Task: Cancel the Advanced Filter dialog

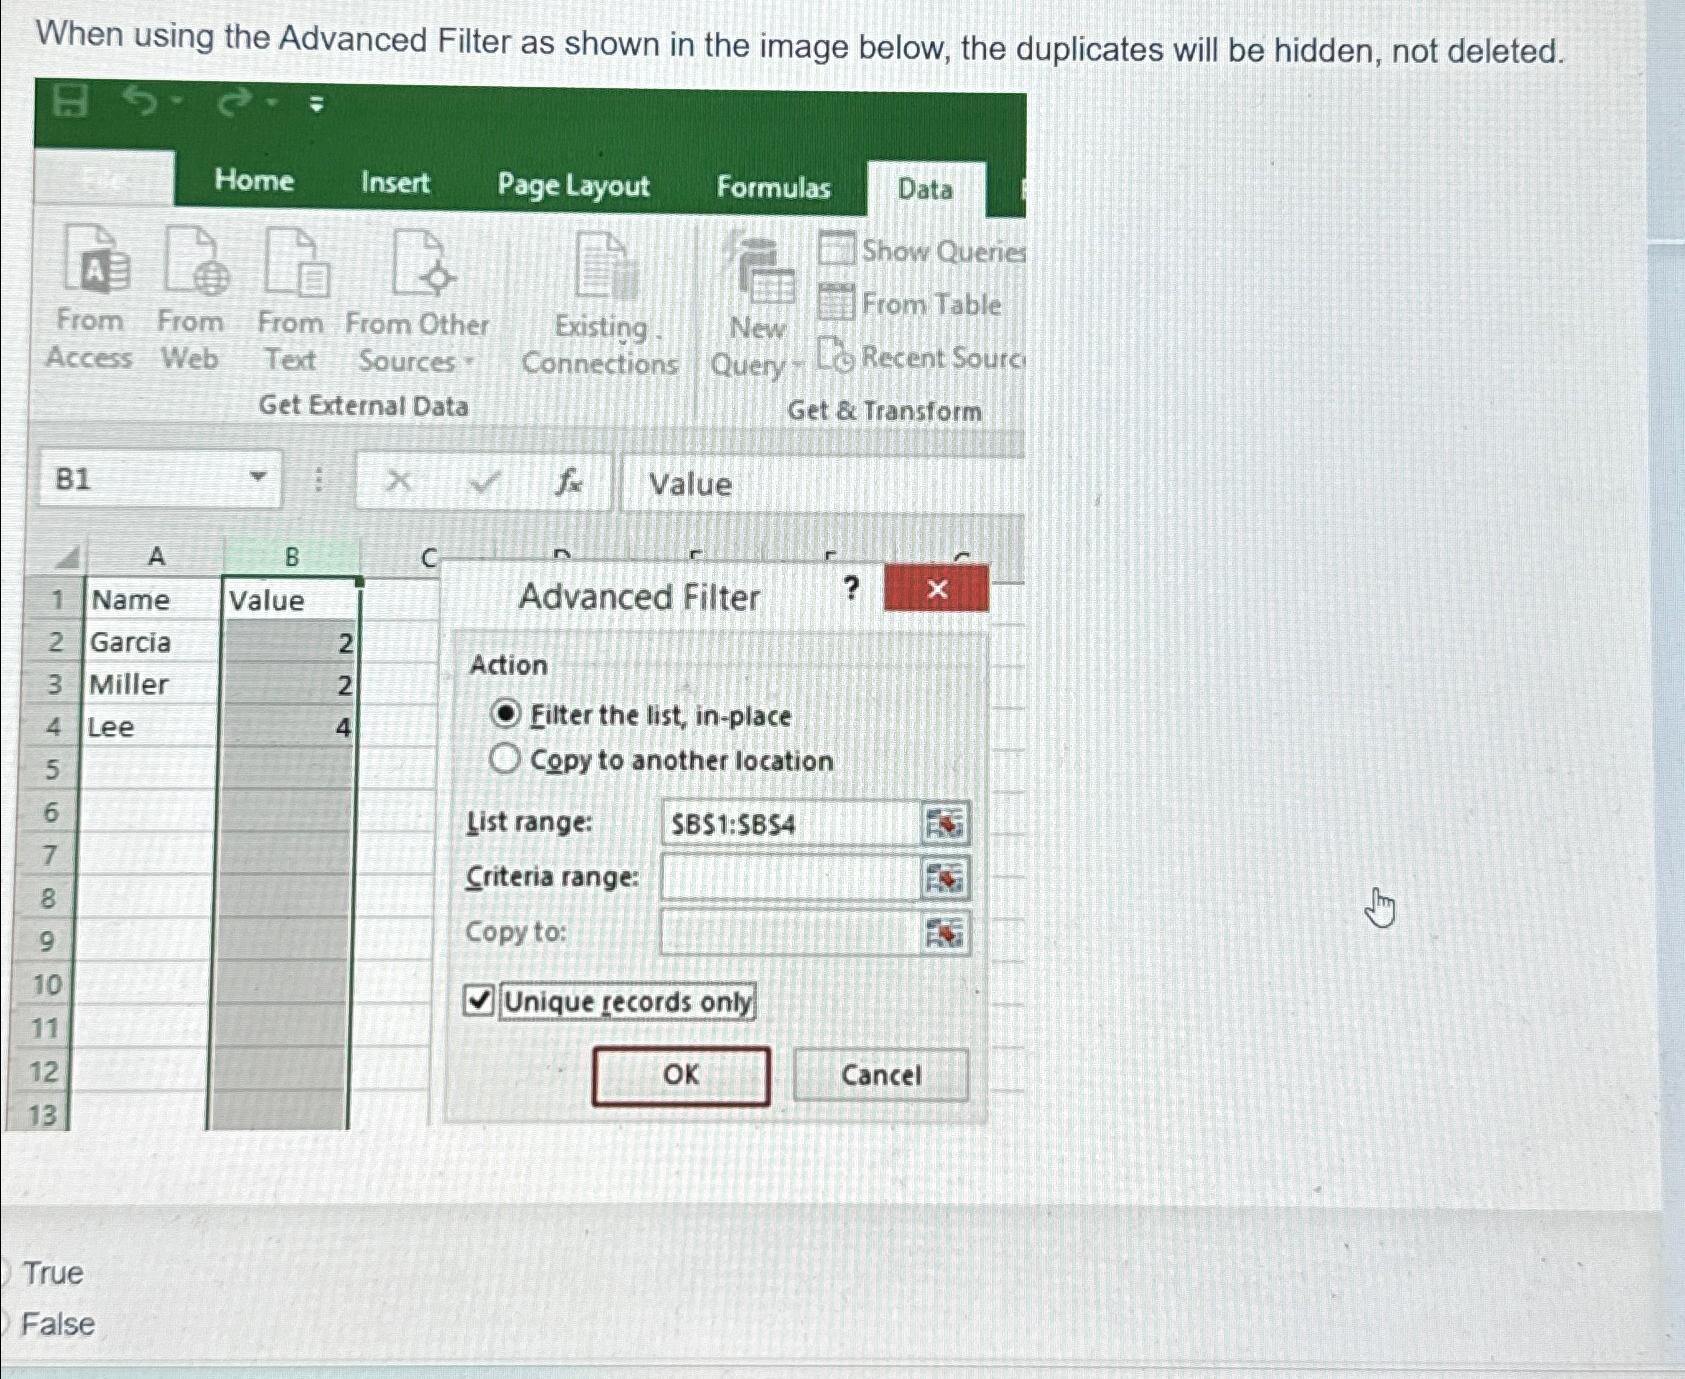Action: [x=880, y=1074]
